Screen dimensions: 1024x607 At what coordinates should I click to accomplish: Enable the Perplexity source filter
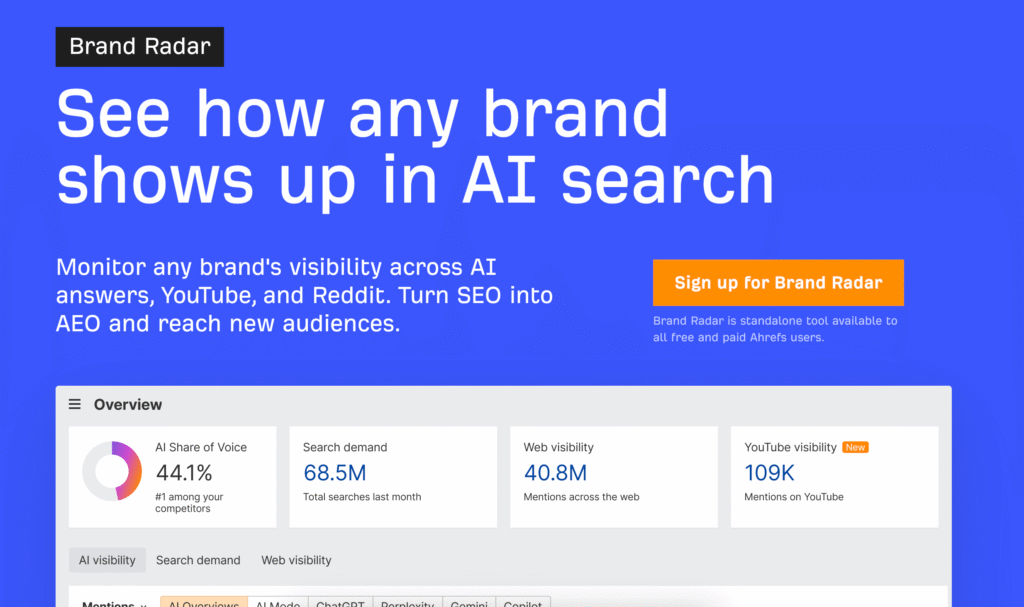(x=407, y=603)
